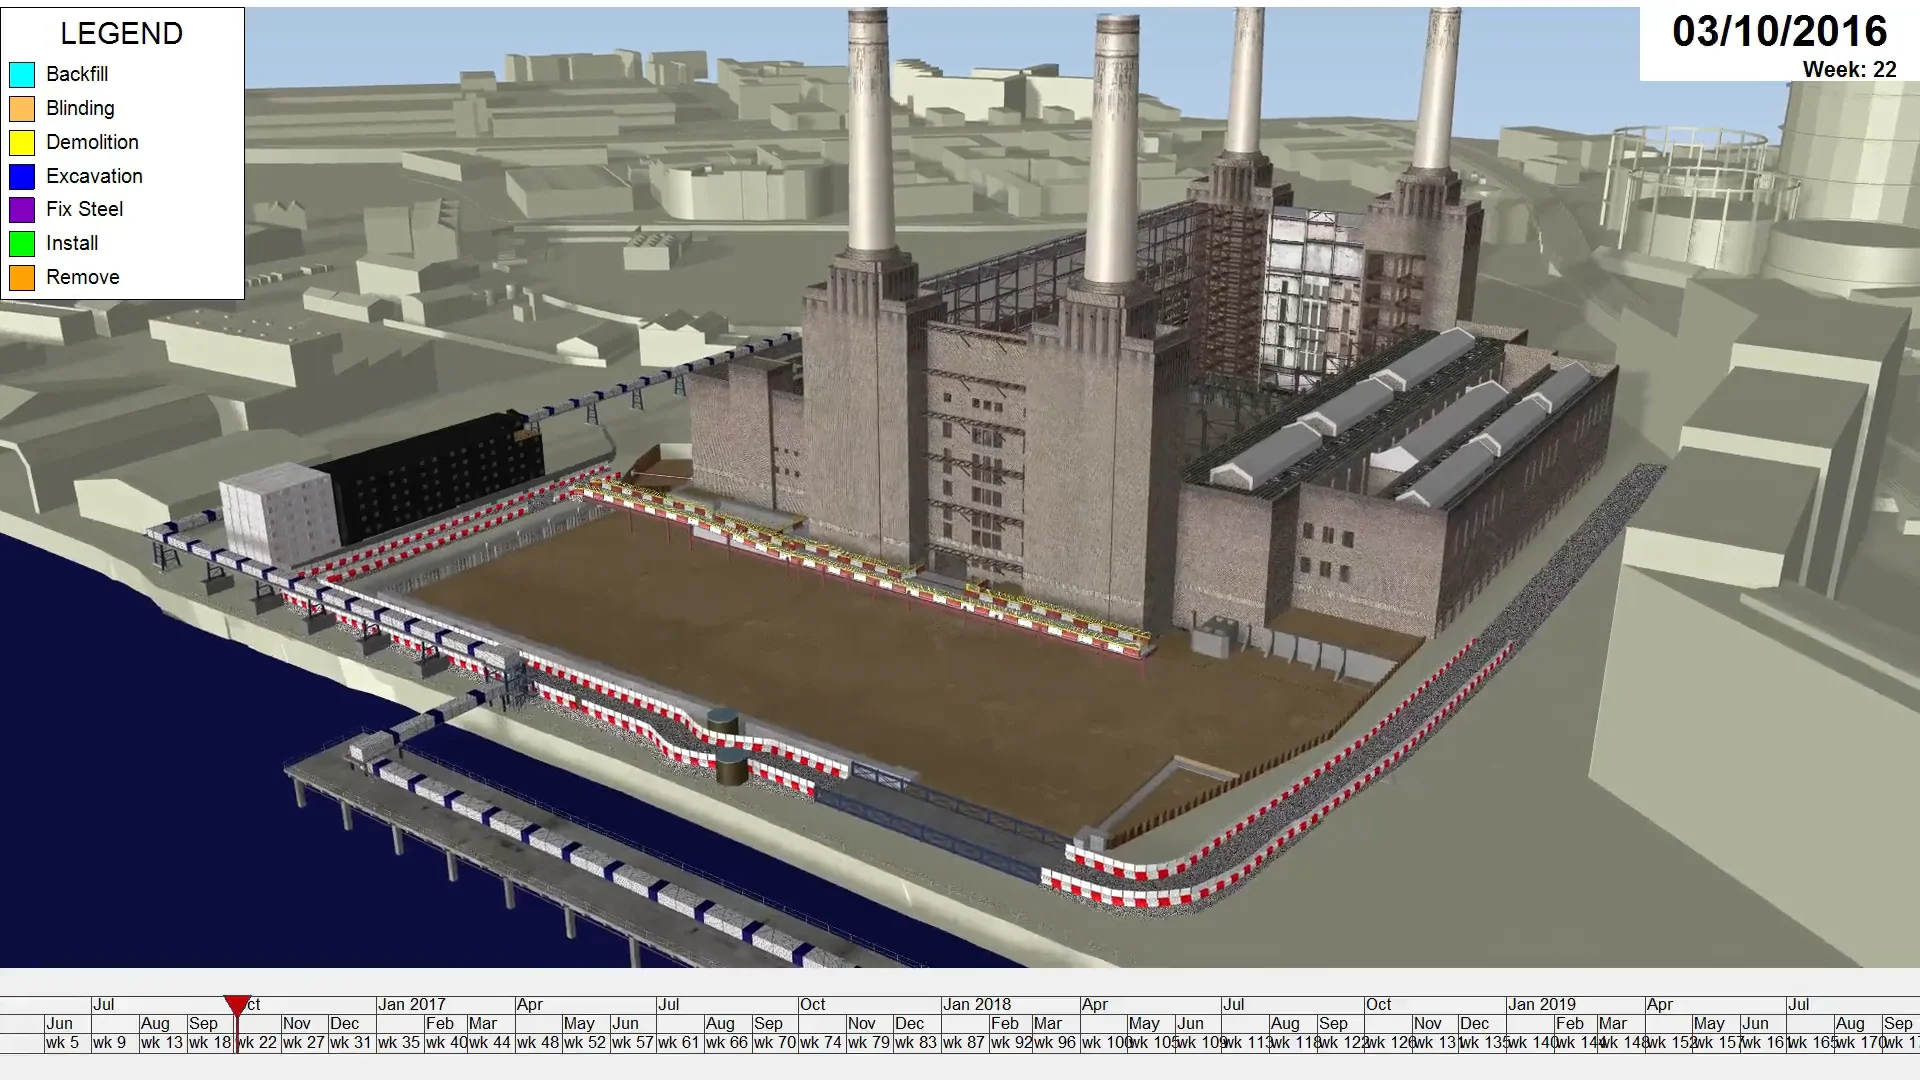Click the Apr label above wk 48

[x=530, y=1004]
